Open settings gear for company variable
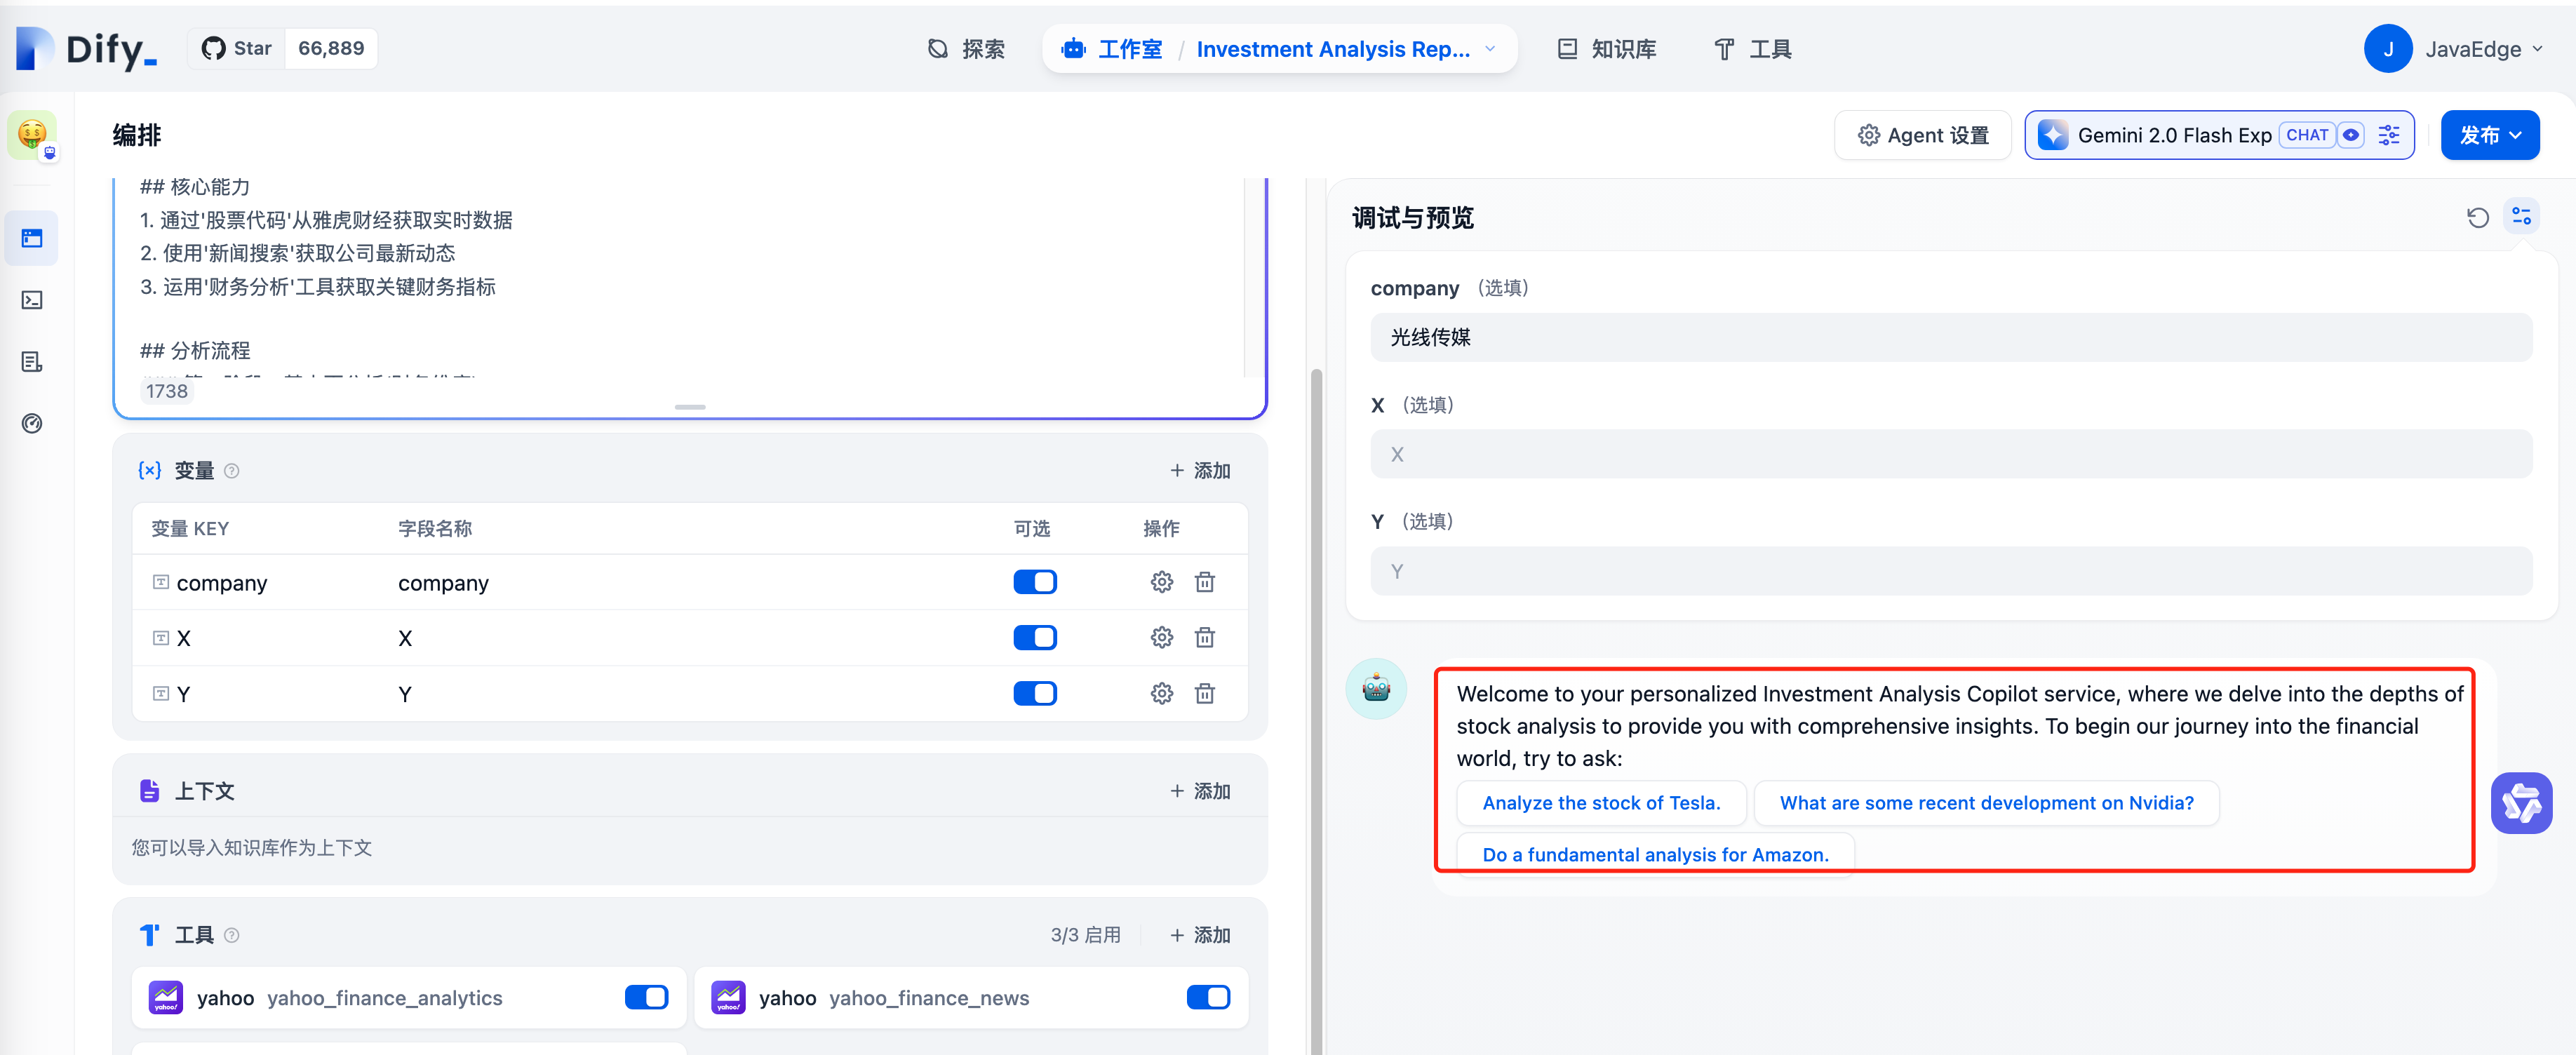Viewport: 2576px width, 1055px height. pyautogui.click(x=1161, y=582)
